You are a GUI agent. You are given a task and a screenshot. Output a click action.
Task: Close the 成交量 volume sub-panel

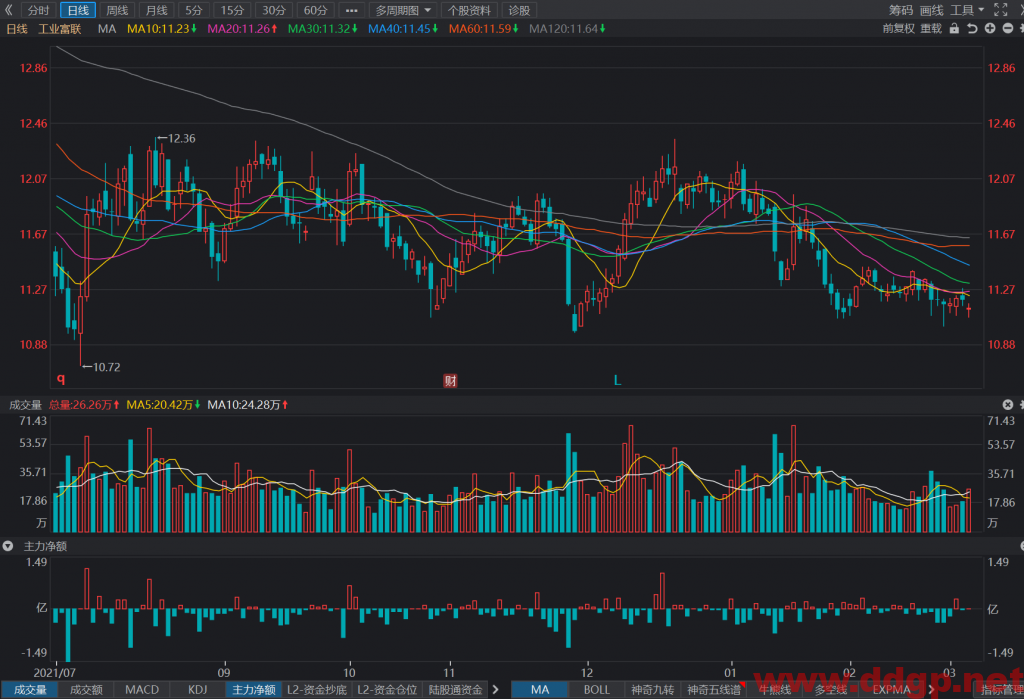coord(1008,405)
